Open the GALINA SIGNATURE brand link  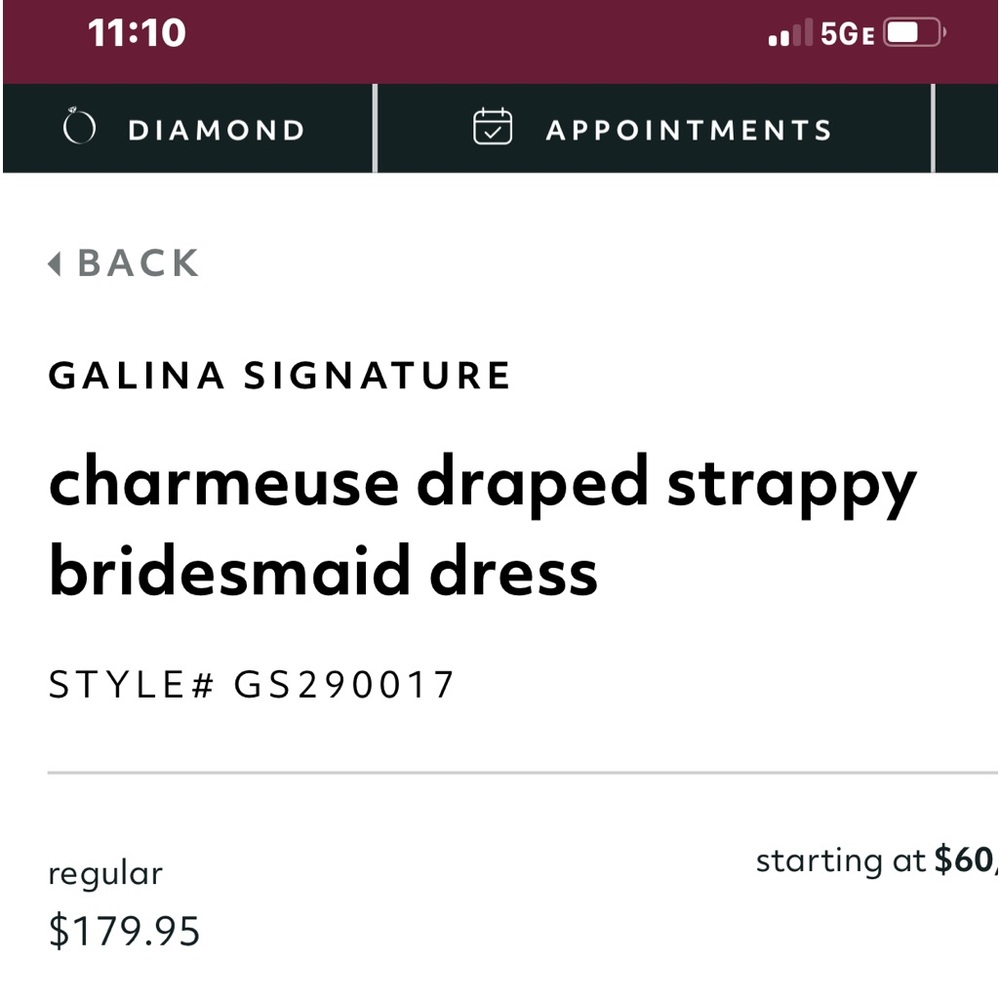(280, 375)
